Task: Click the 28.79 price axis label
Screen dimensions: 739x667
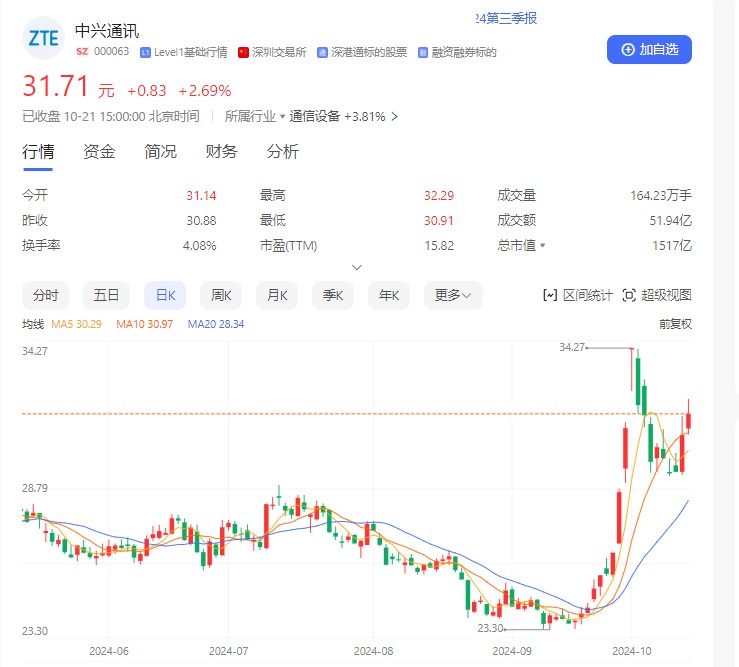Action: pos(35,488)
